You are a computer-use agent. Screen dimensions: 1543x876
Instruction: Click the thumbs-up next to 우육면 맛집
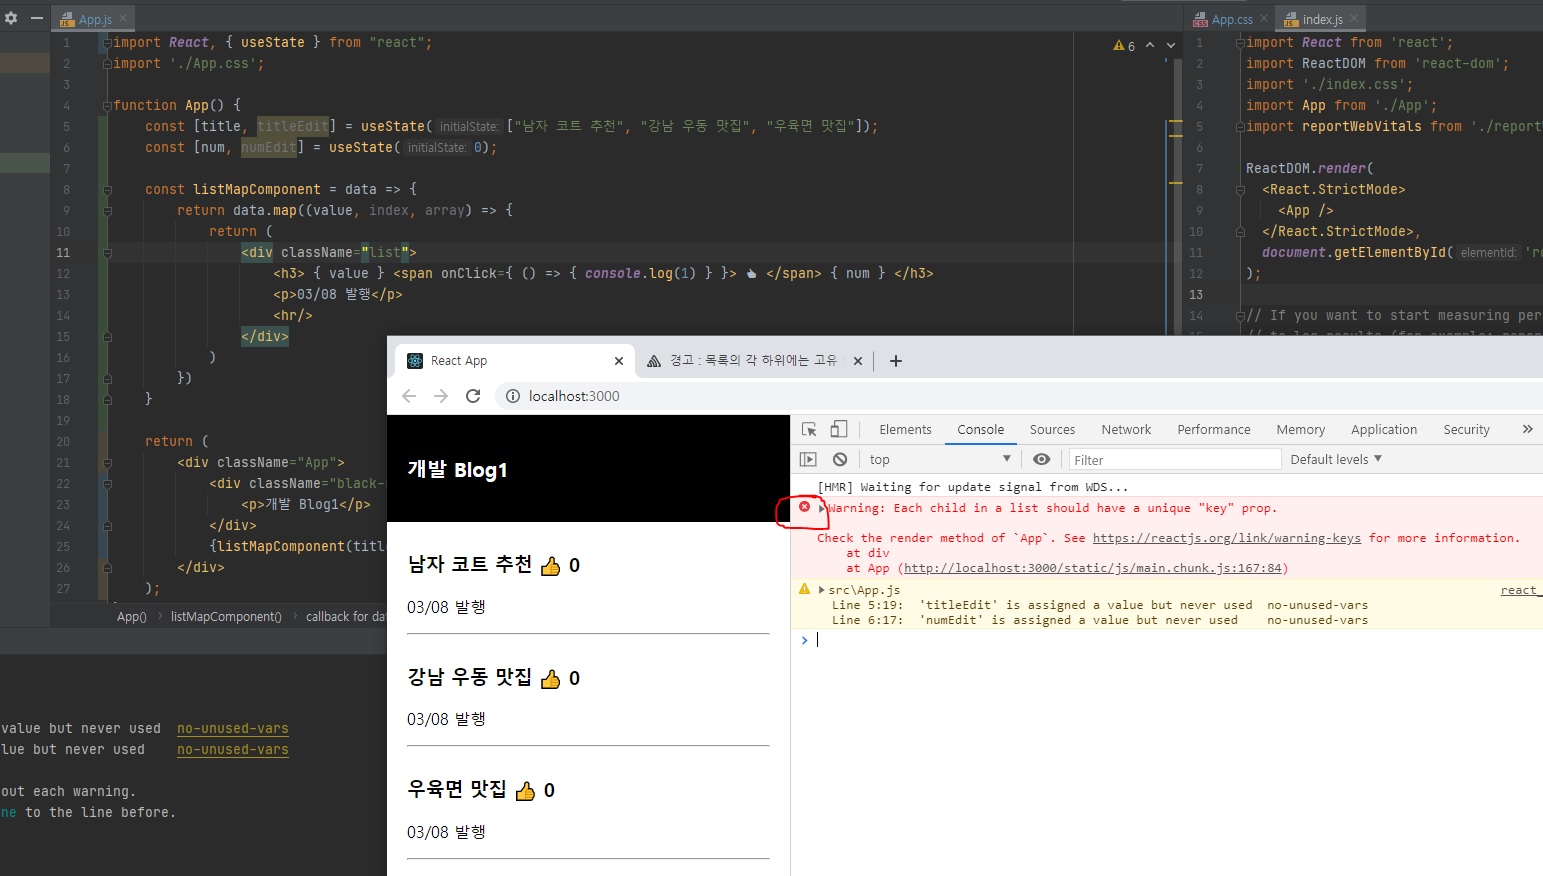click(x=525, y=791)
